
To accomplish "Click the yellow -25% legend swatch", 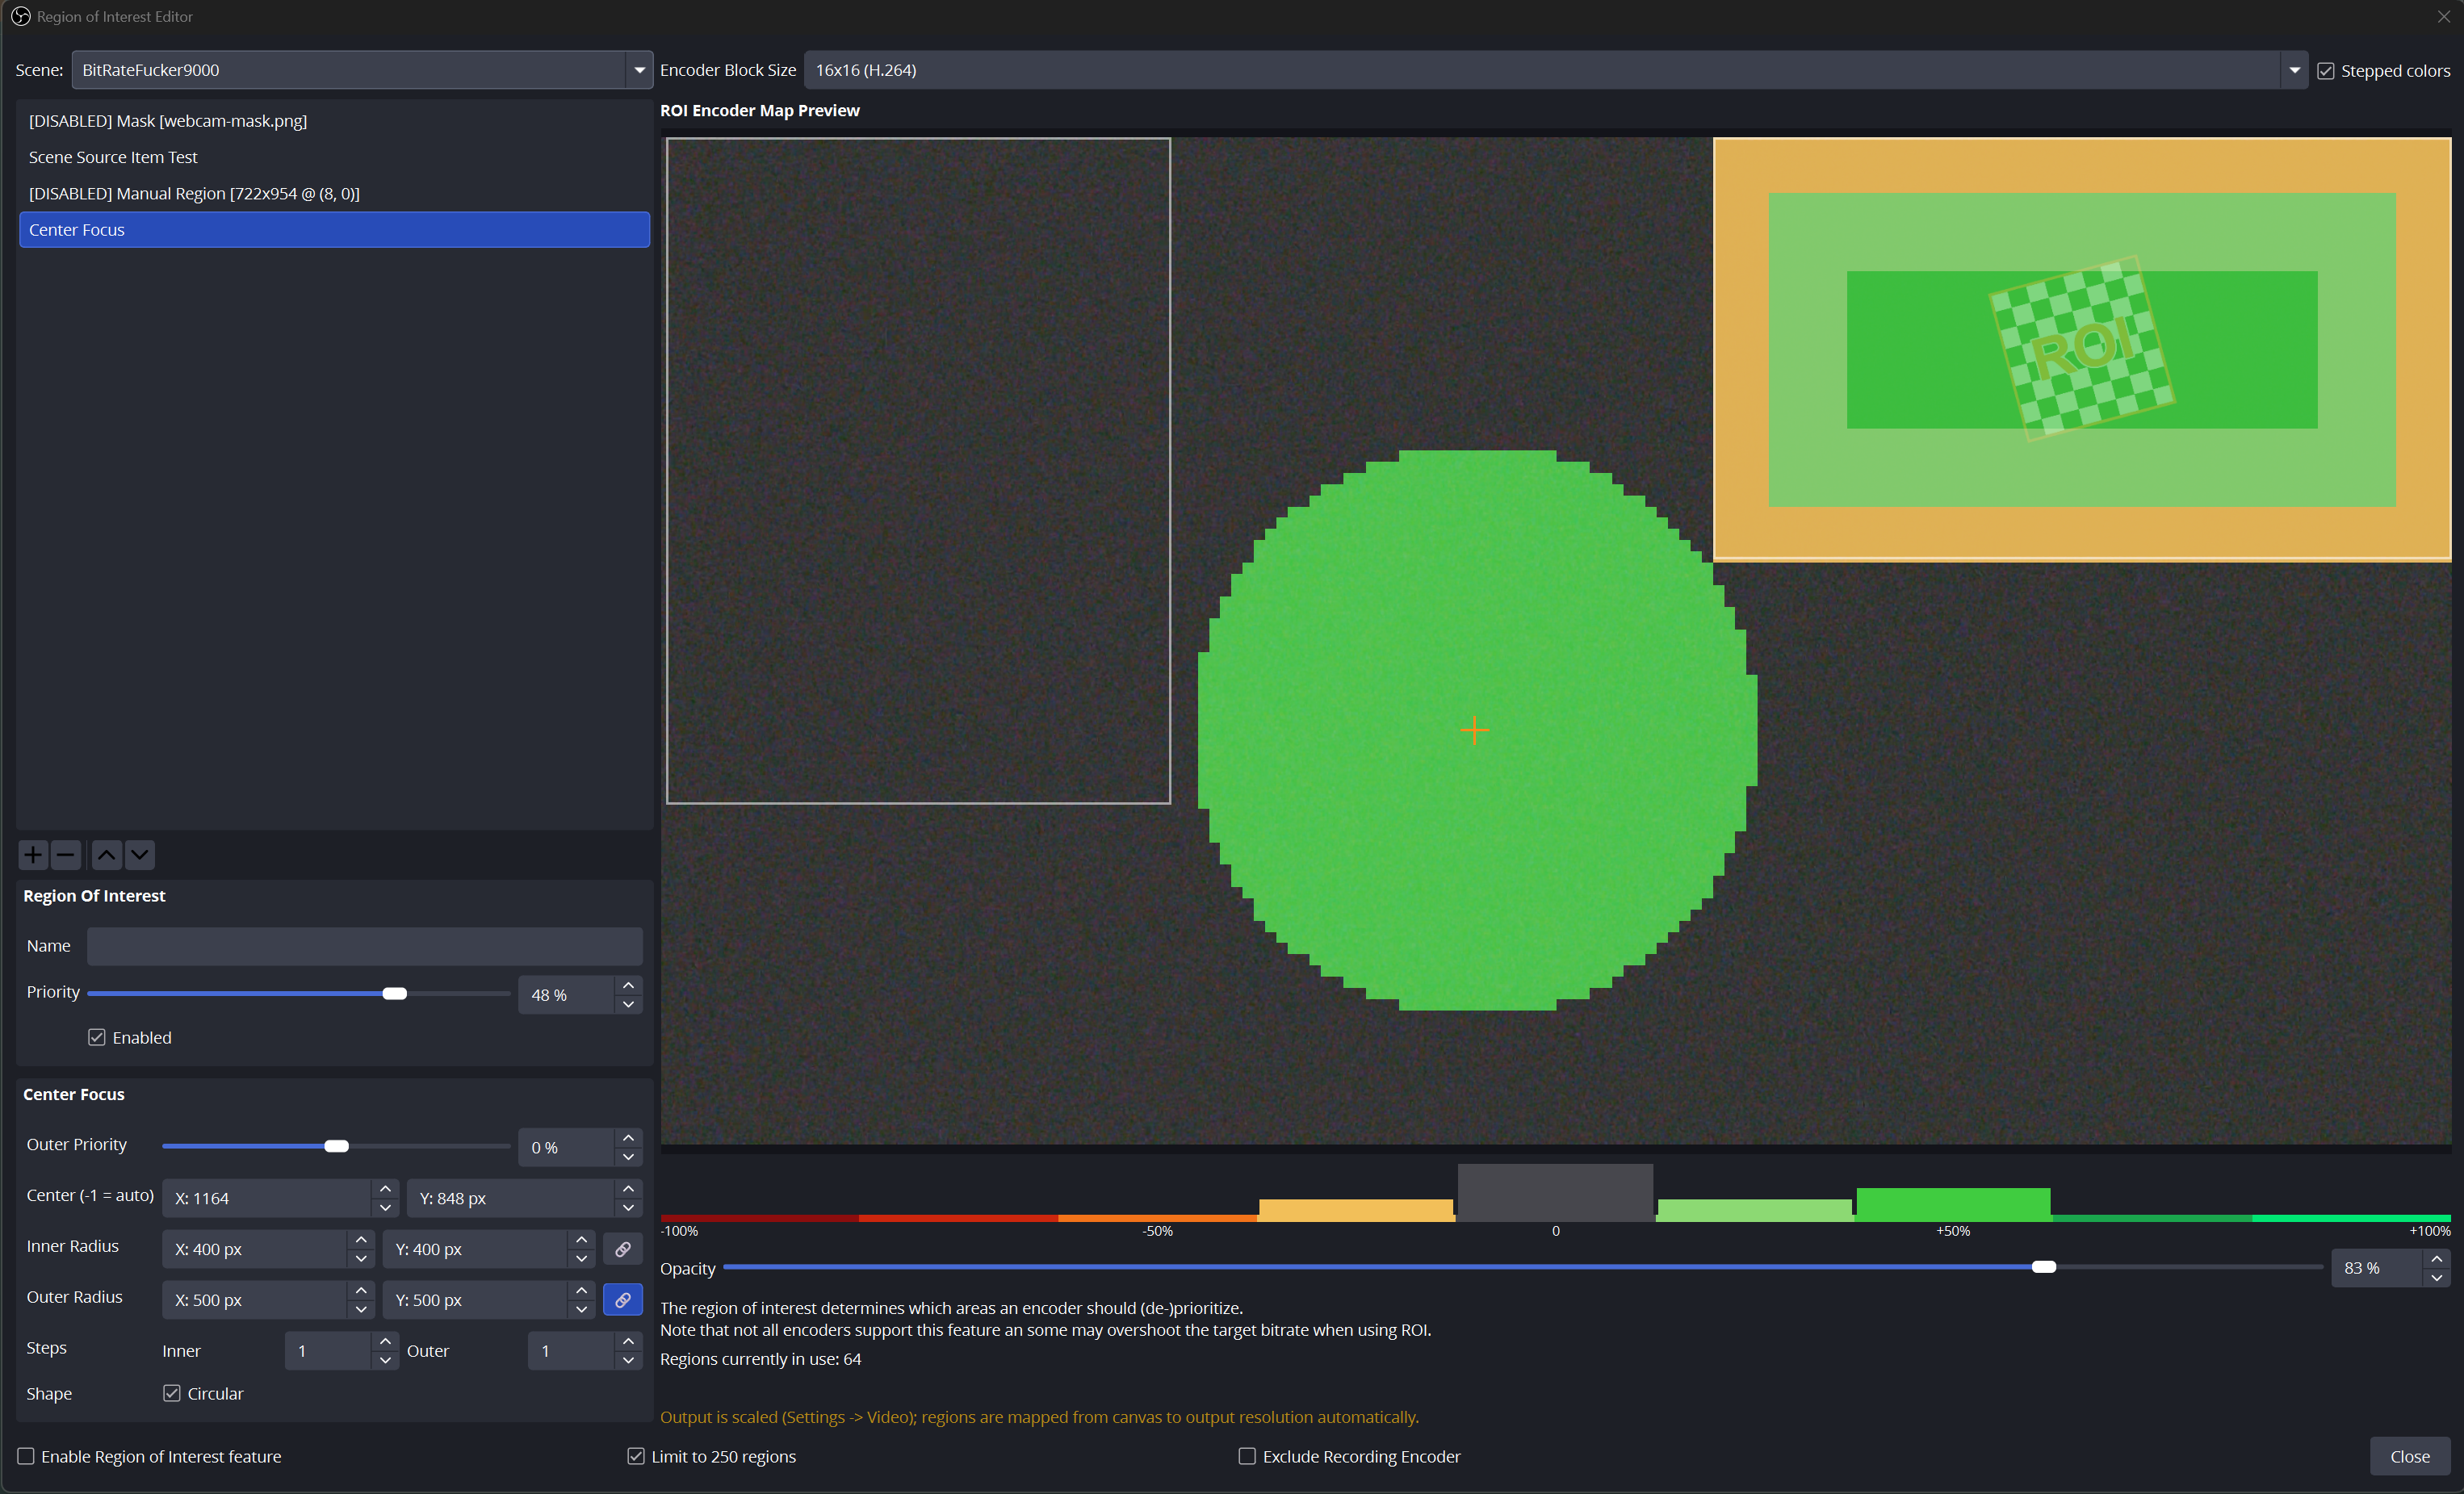I will (1356, 1210).
